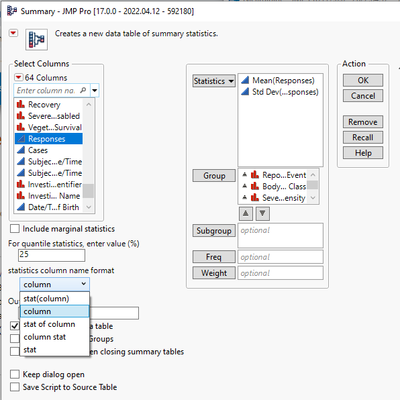
Task: Open the red triangle menu at dialog top
Action: pos(13,33)
